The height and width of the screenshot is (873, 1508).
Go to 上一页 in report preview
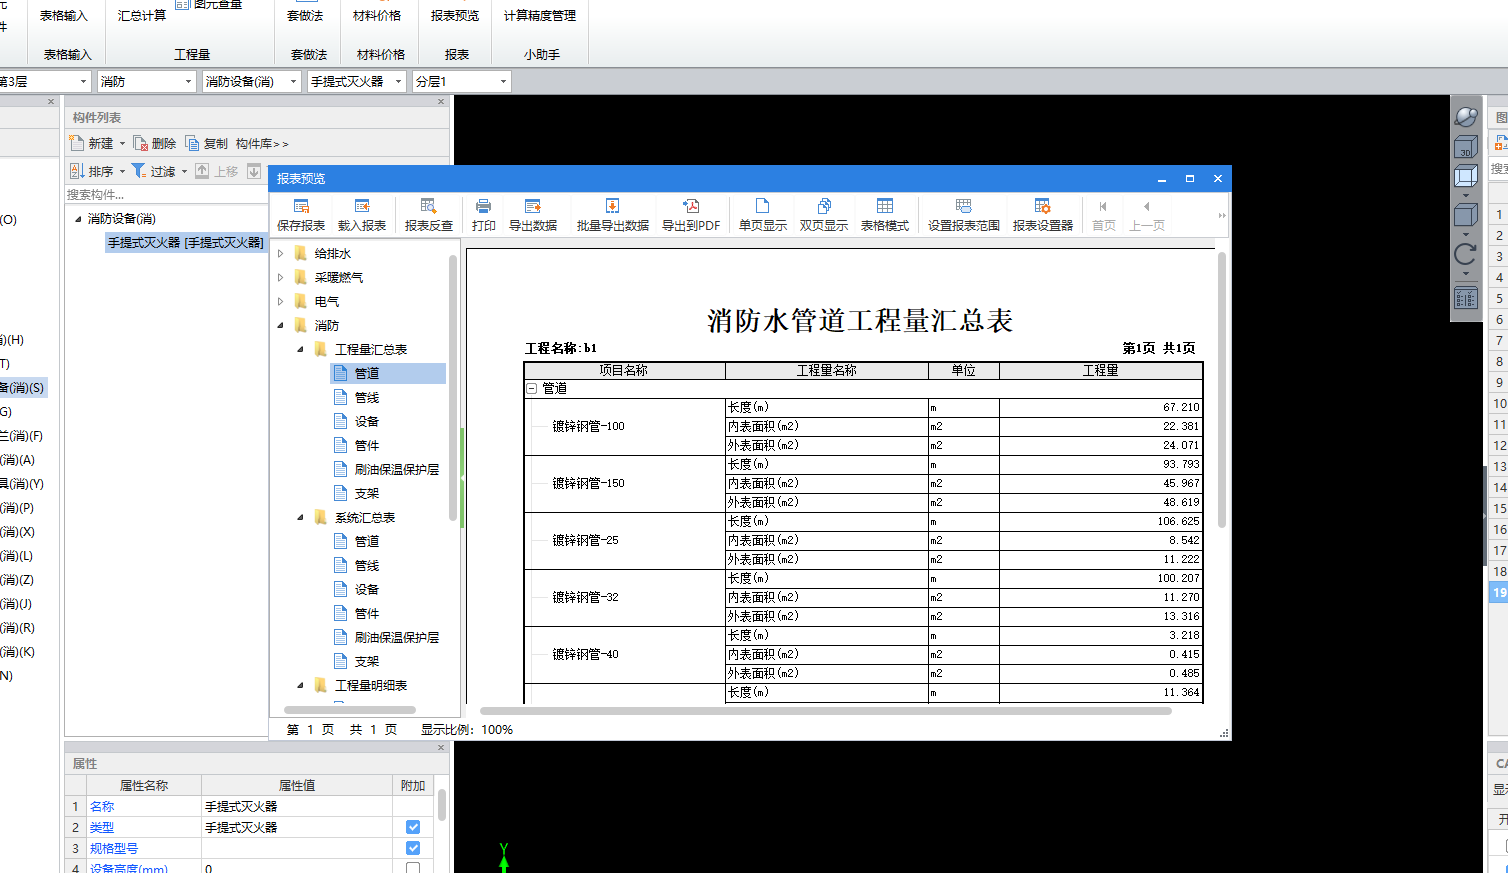pyautogui.click(x=1147, y=215)
